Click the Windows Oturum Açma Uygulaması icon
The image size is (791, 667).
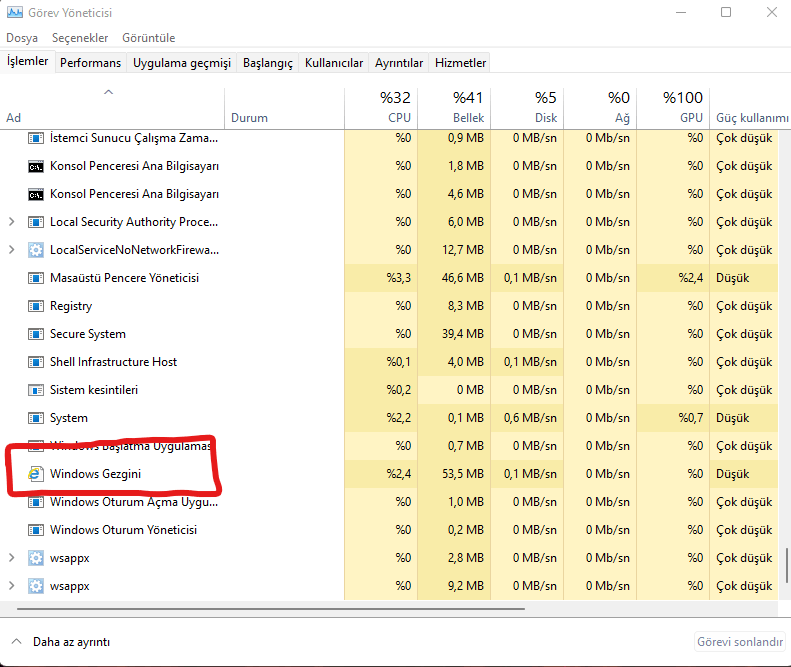click(36, 502)
